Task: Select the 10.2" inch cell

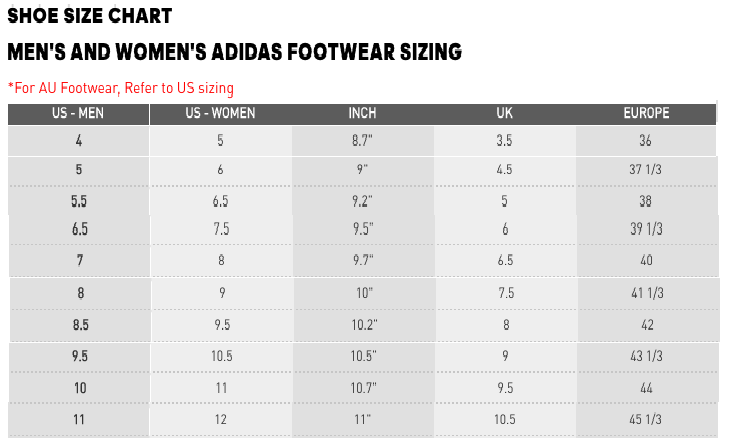Action: (362, 325)
